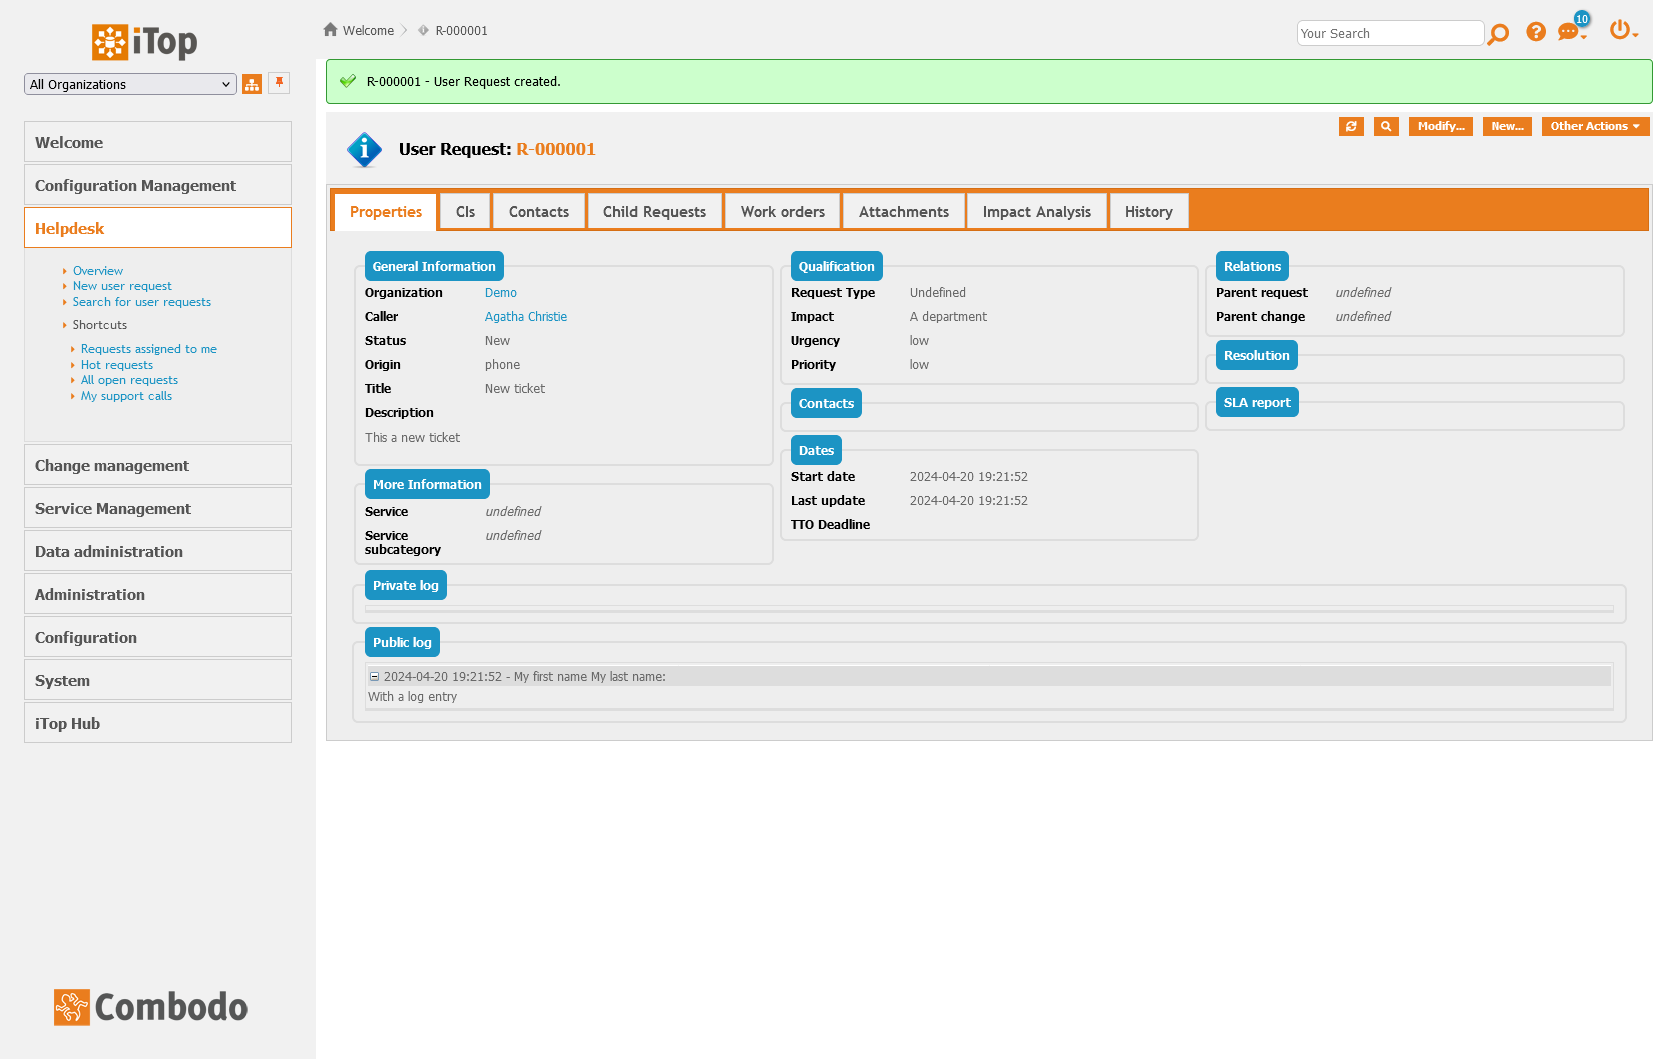1653x1059 pixels.
Task: Expand the Change management section
Action: tap(111, 465)
